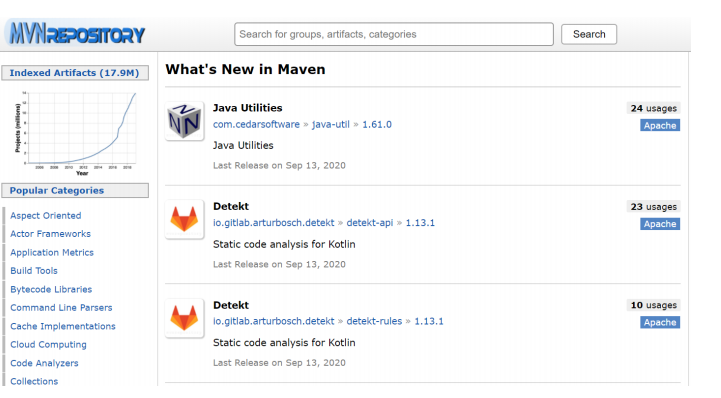
Task: Open the Aspect Oriented category
Action: coord(46,216)
